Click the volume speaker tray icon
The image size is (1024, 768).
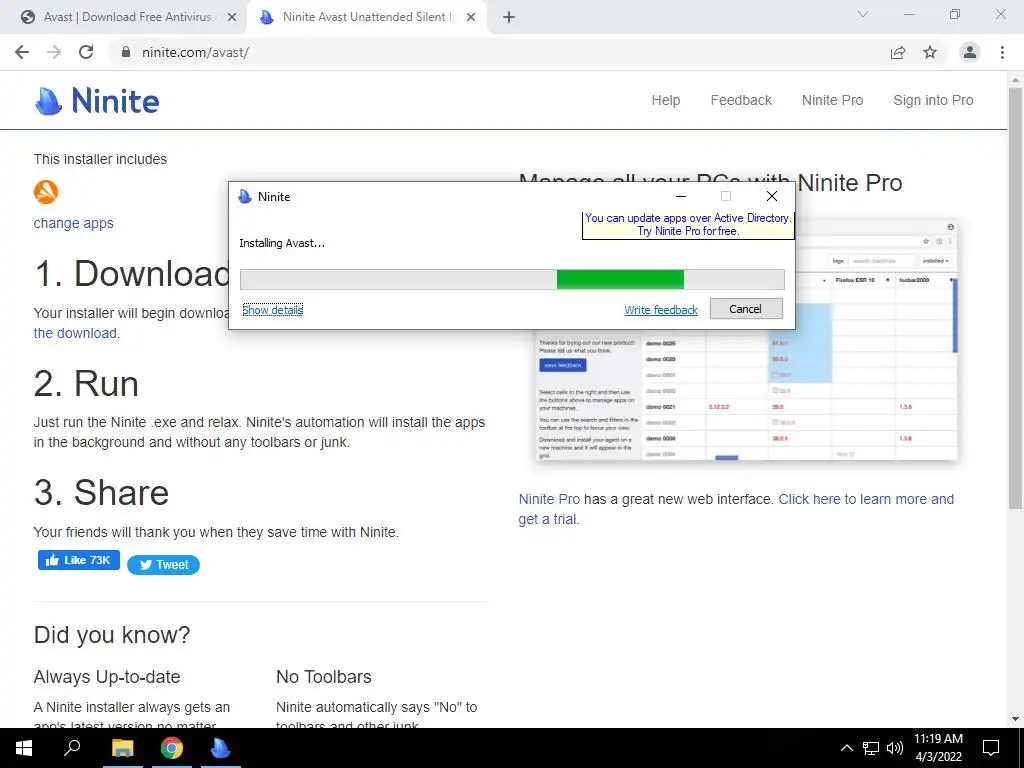(x=895, y=748)
